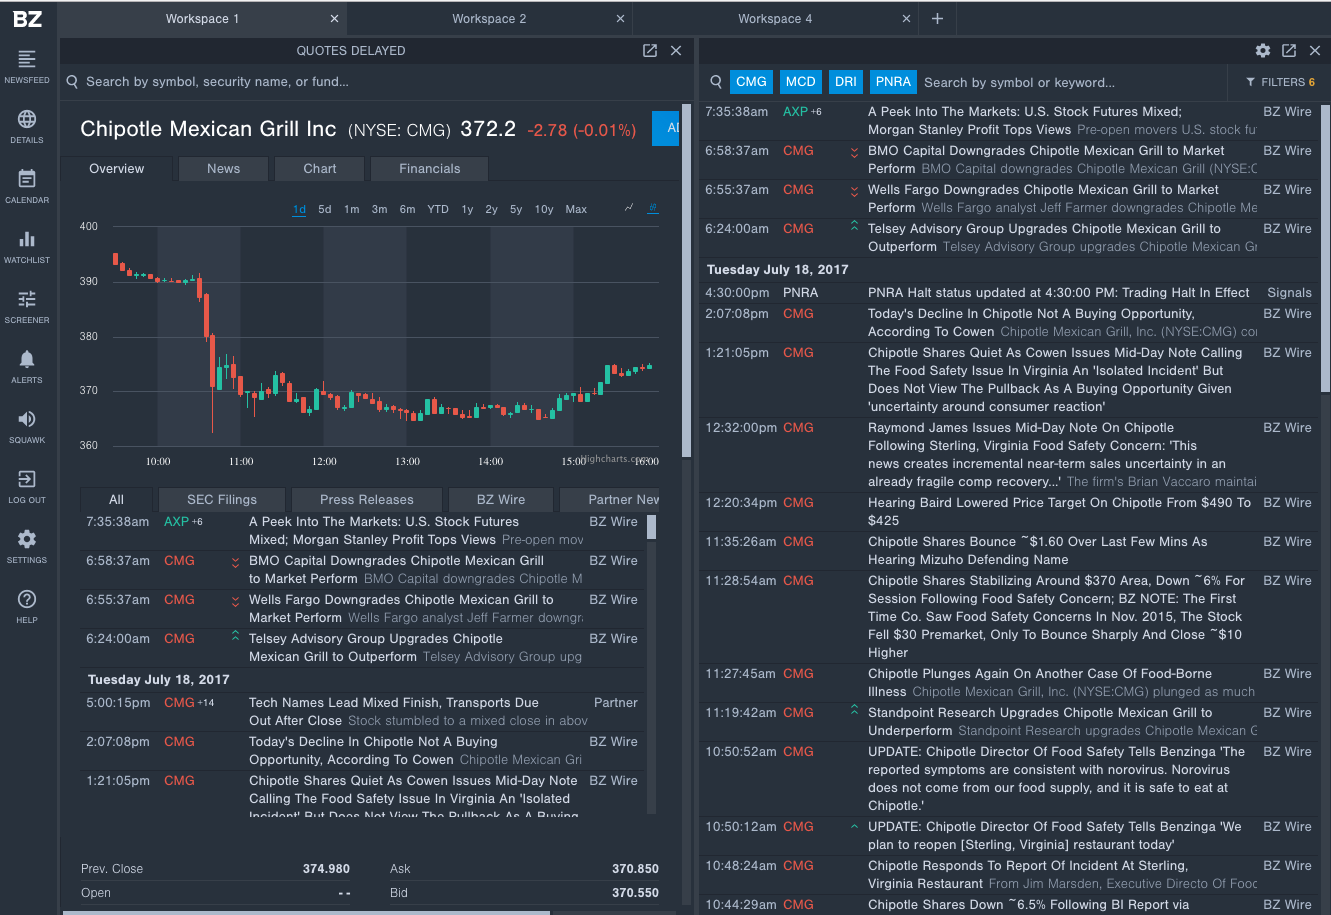Select the News tab for Chipotle
The image size is (1331, 915).
[223, 169]
